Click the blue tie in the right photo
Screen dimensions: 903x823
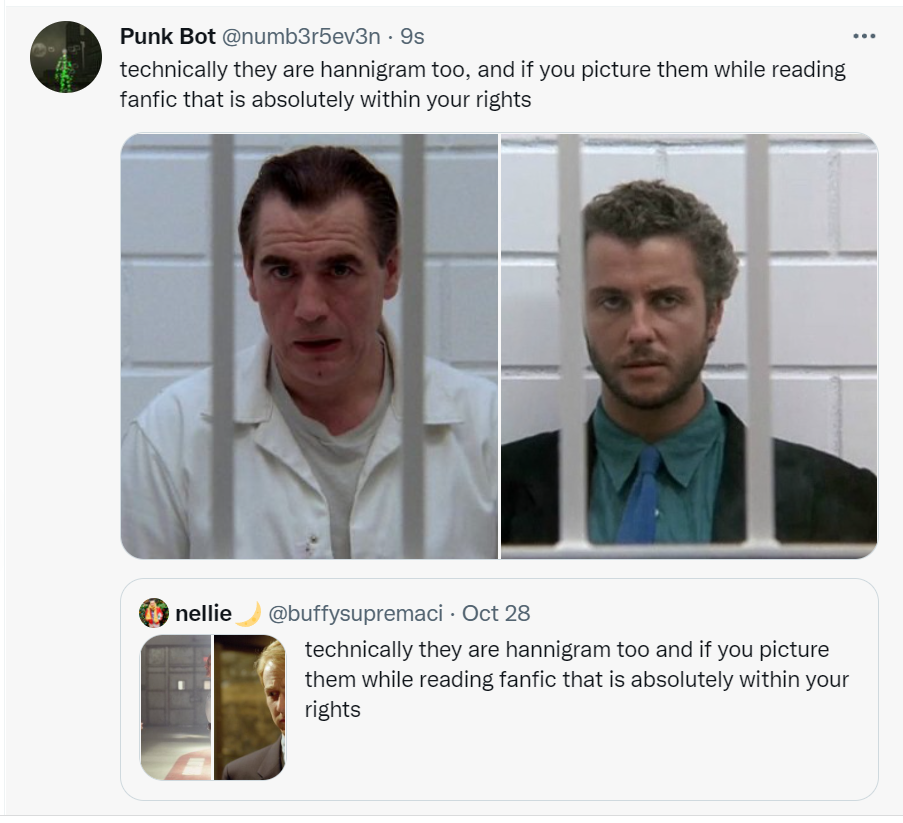pyautogui.click(x=640, y=495)
